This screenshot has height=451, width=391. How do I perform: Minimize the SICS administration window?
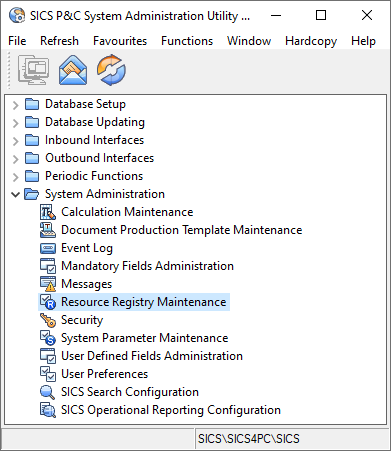276,15
